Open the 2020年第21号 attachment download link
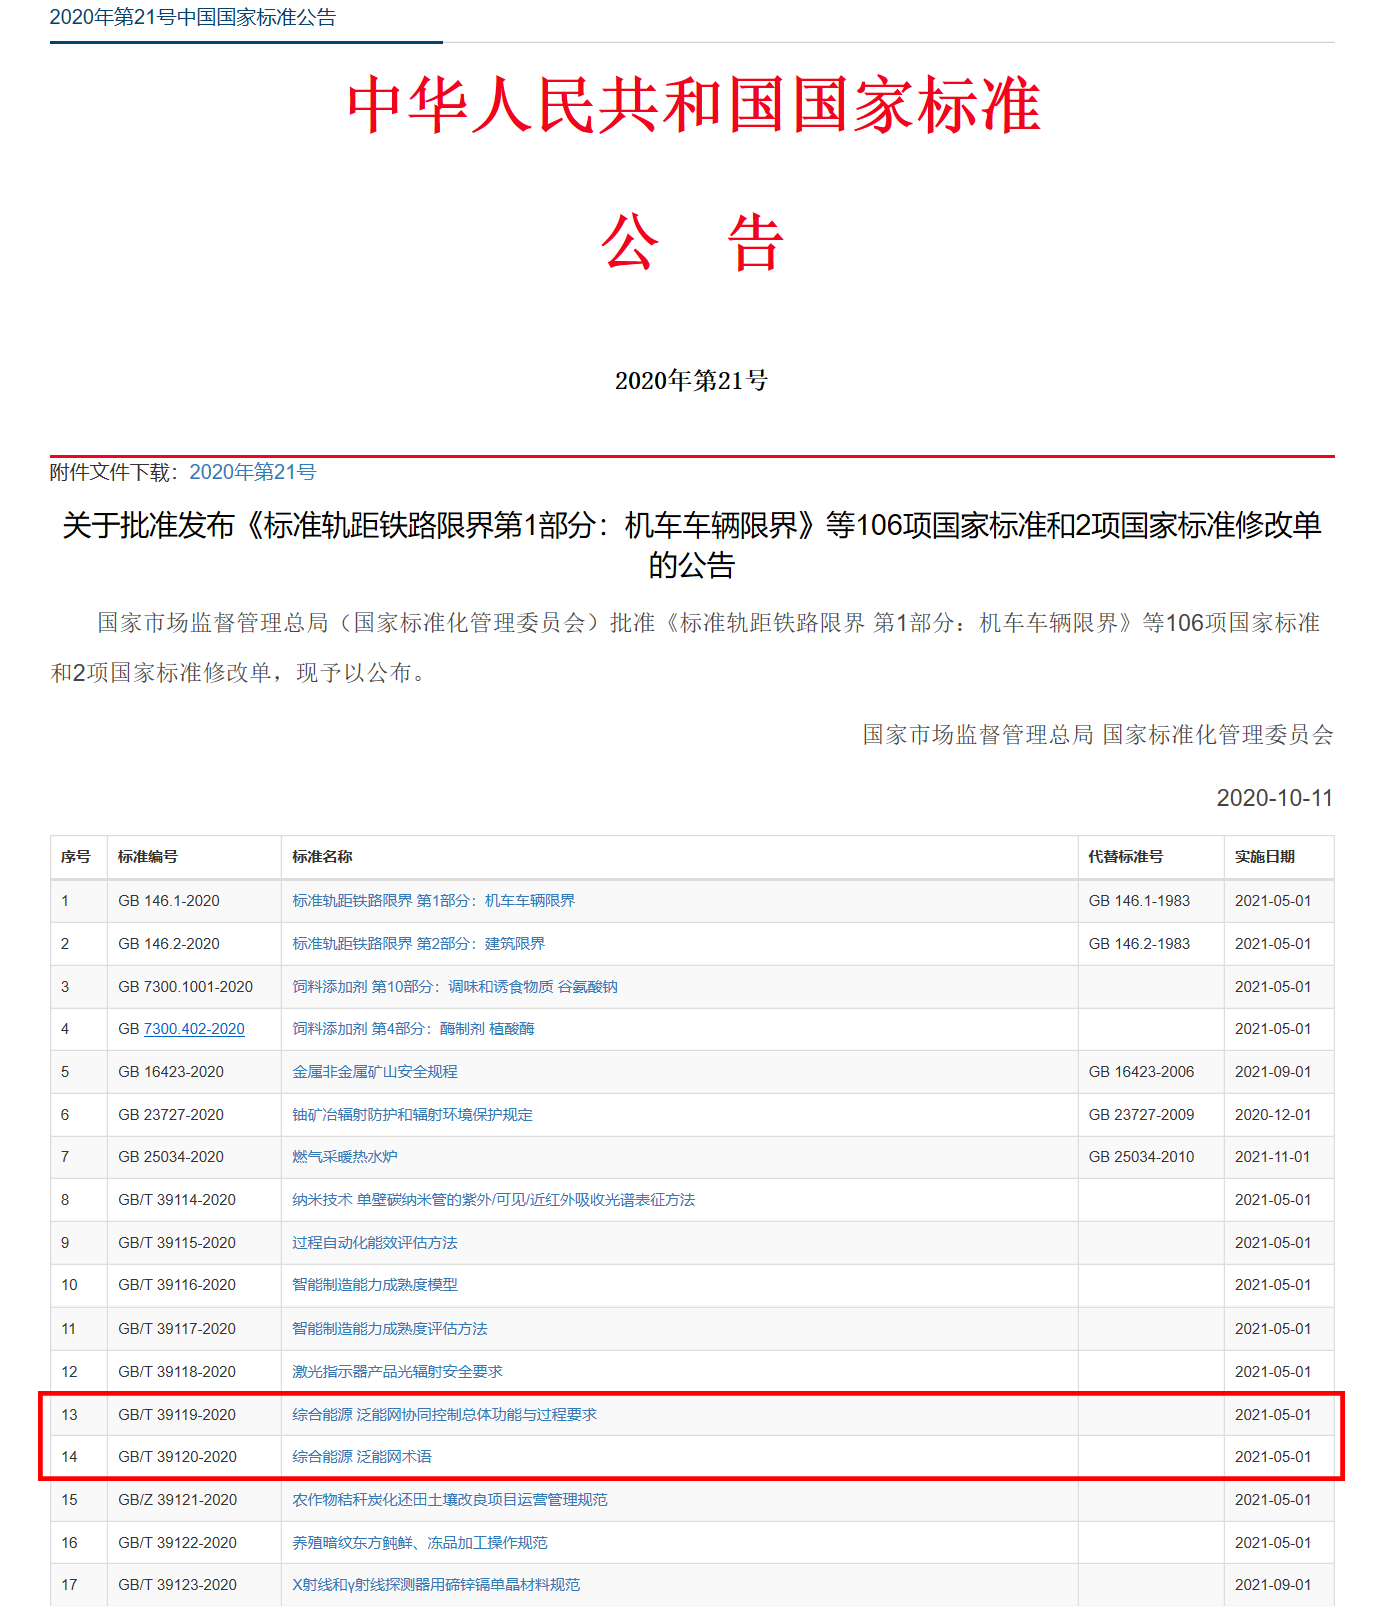1386x1608 pixels. coord(252,472)
